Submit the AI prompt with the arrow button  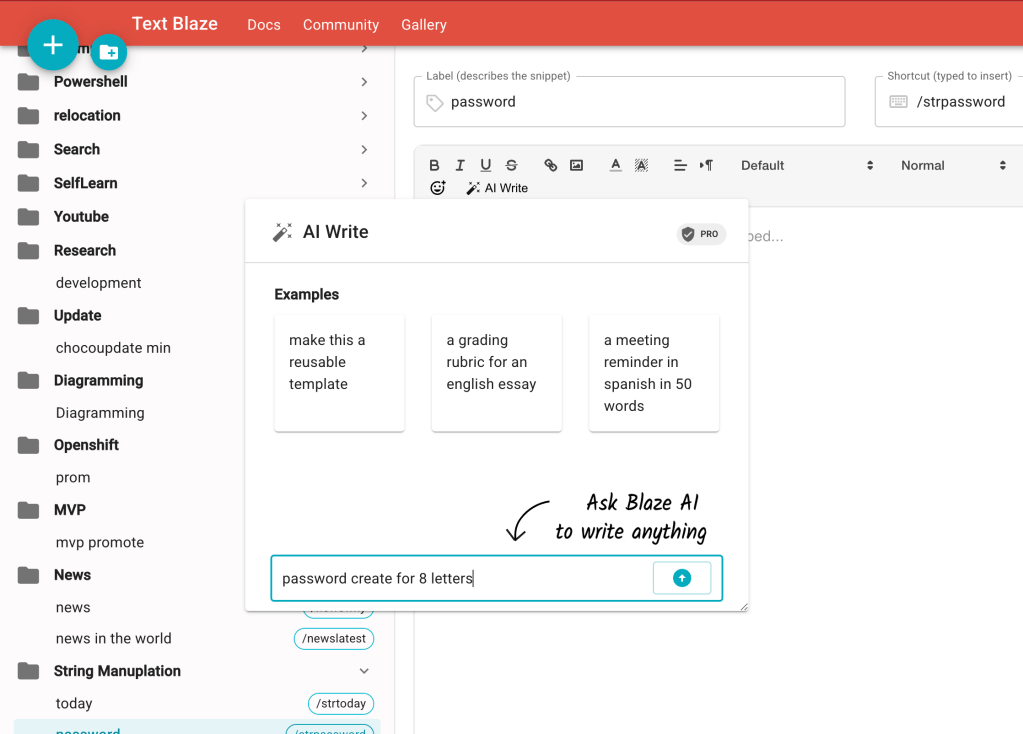[x=682, y=578]
